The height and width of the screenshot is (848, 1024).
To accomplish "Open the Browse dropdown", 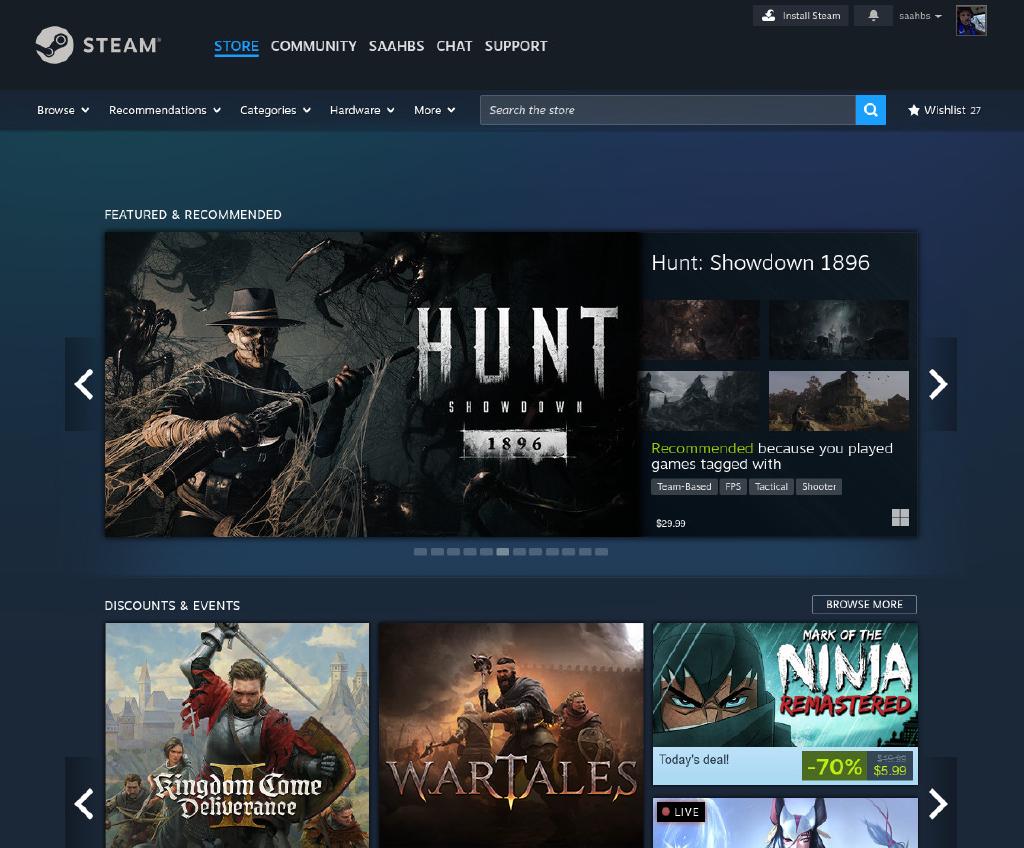I will pos(62,110).
